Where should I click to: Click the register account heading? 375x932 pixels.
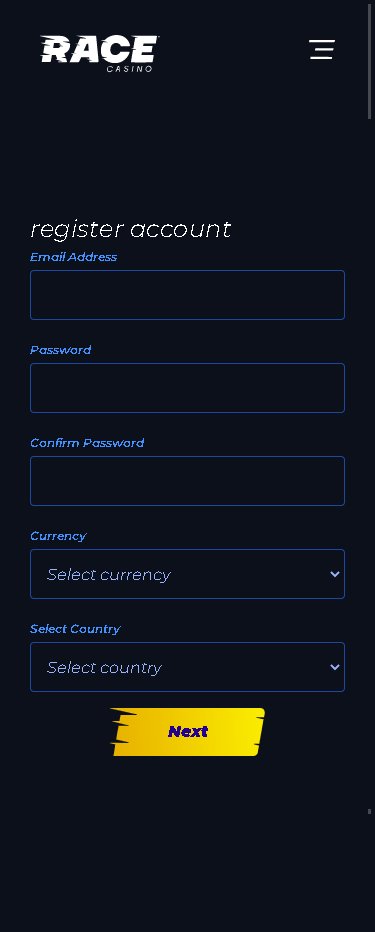[131, 229]
